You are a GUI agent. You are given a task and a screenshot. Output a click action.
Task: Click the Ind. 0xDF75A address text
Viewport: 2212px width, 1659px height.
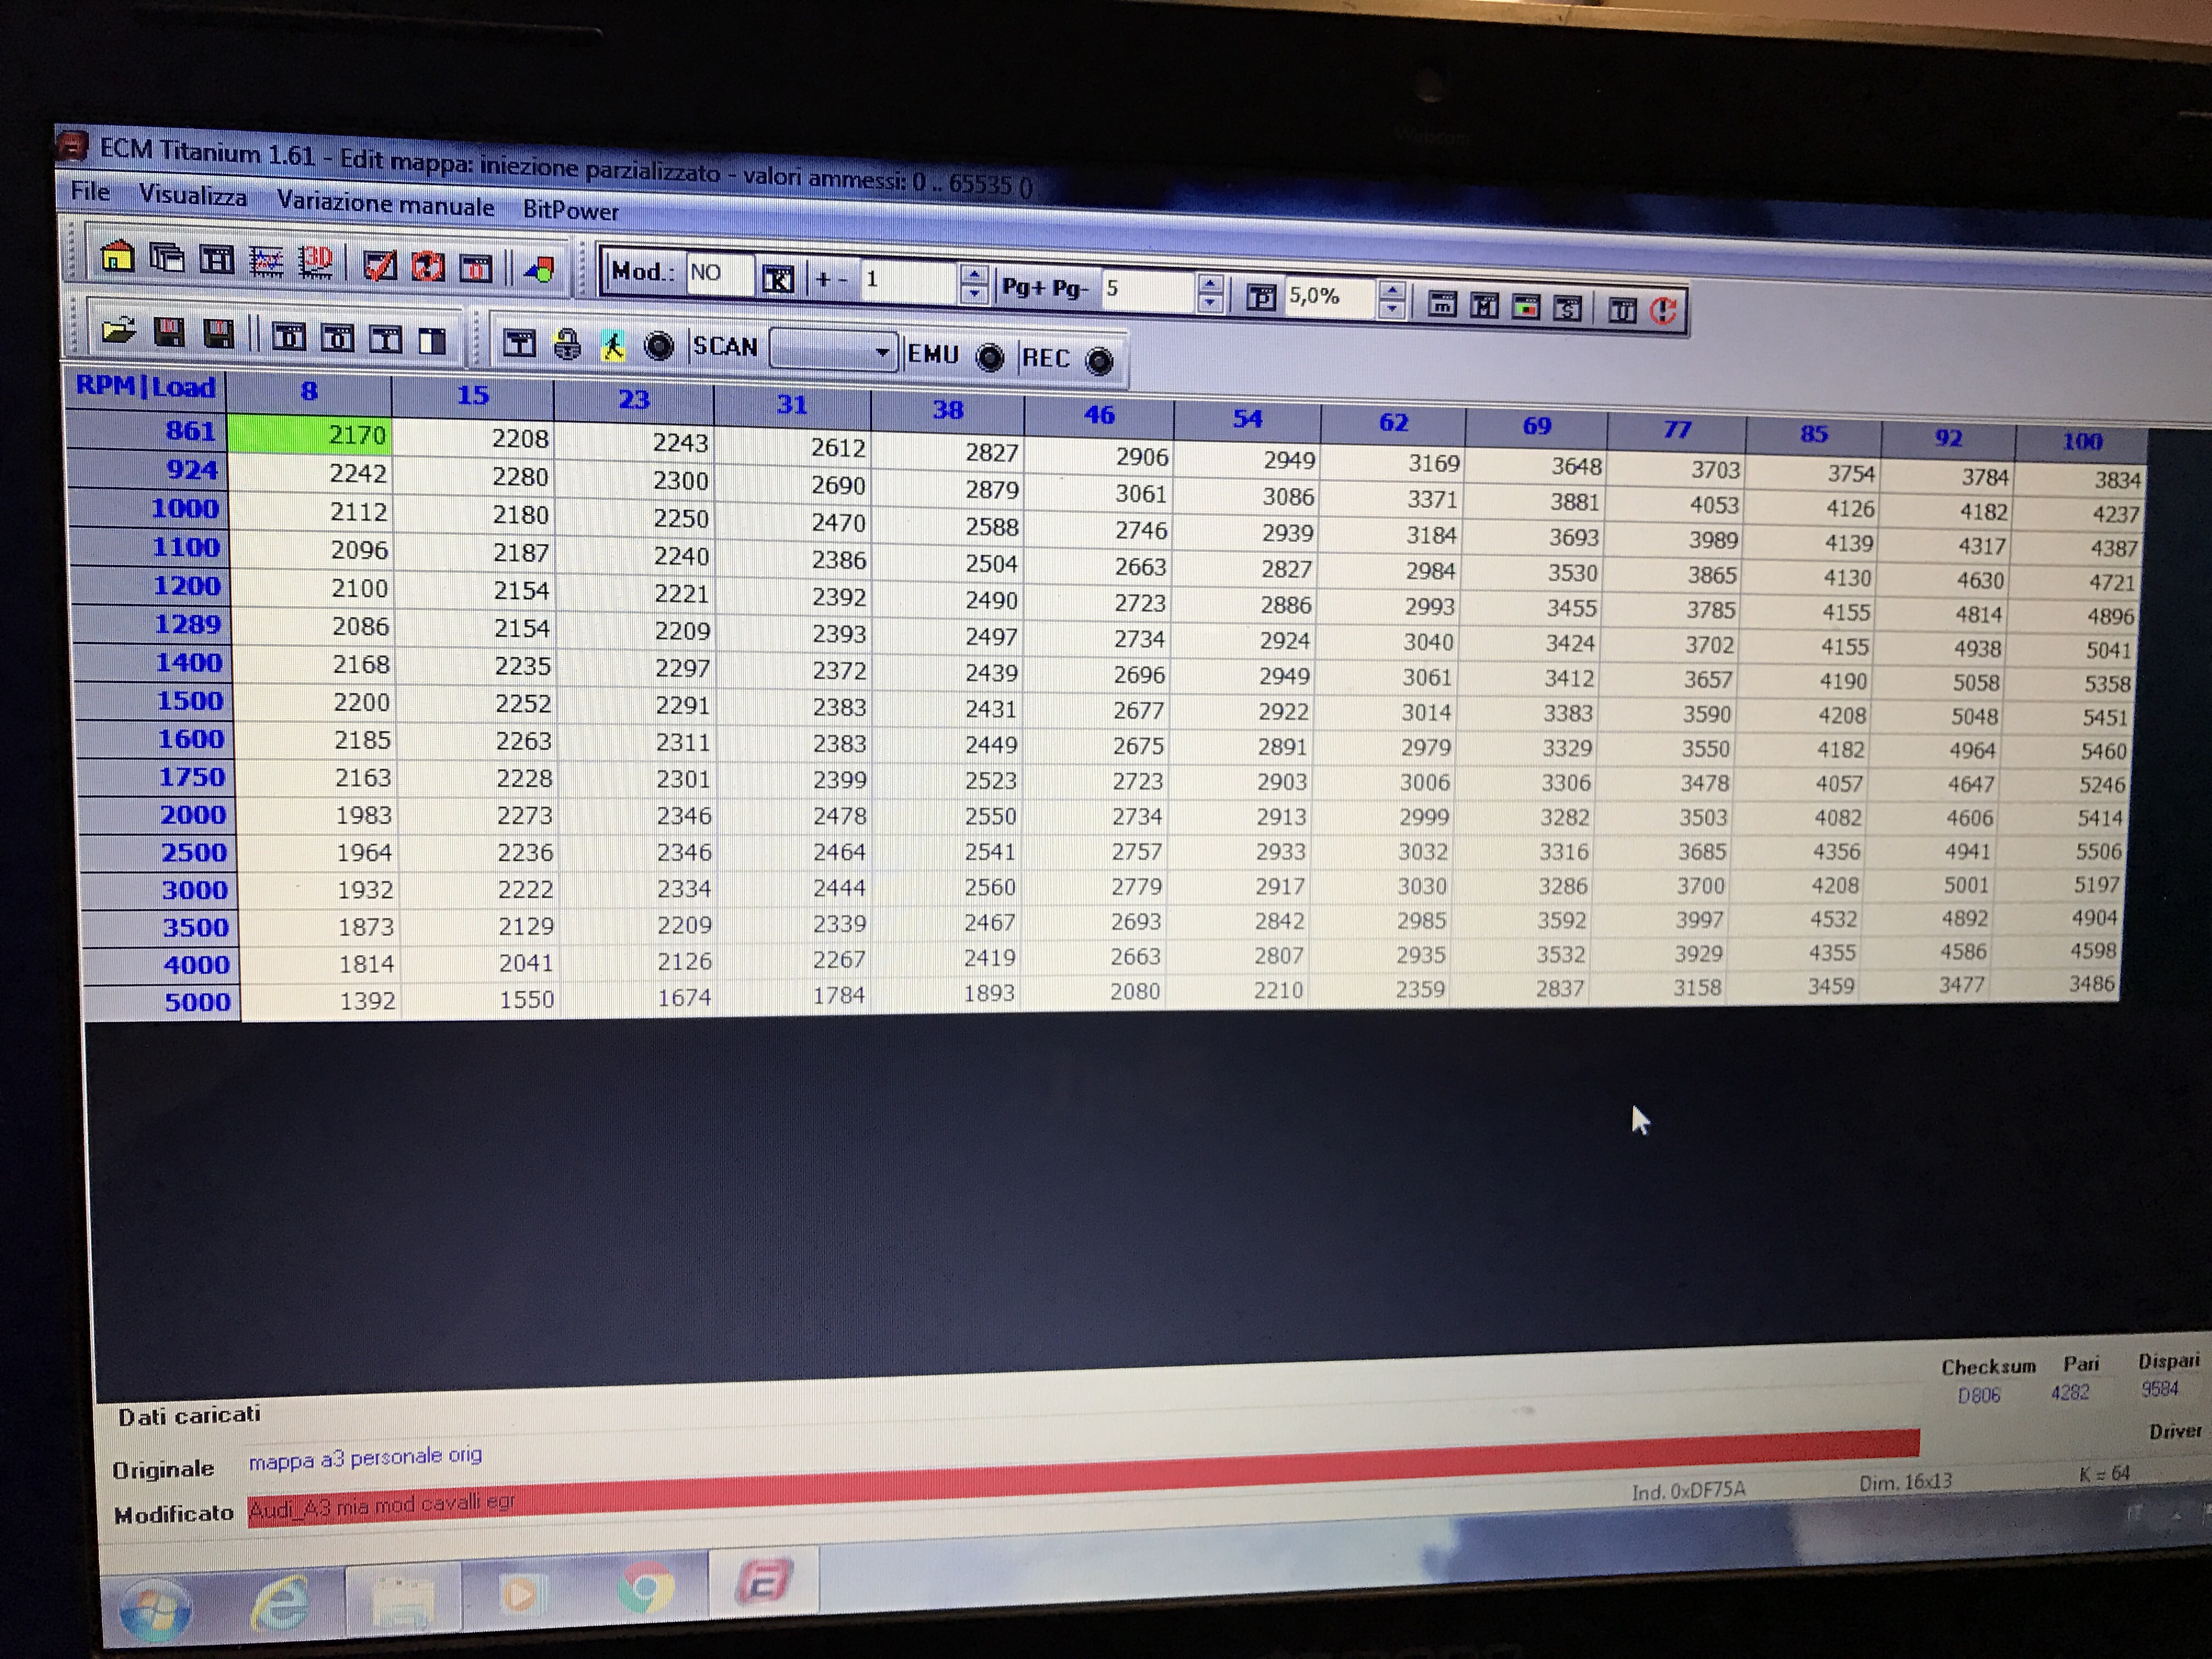coord(1689,1491)
